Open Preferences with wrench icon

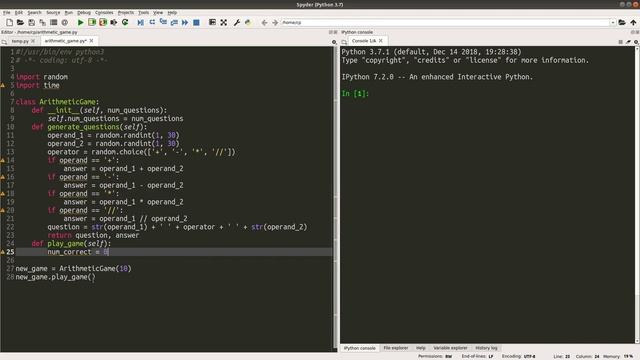click(x=237, y=22)
